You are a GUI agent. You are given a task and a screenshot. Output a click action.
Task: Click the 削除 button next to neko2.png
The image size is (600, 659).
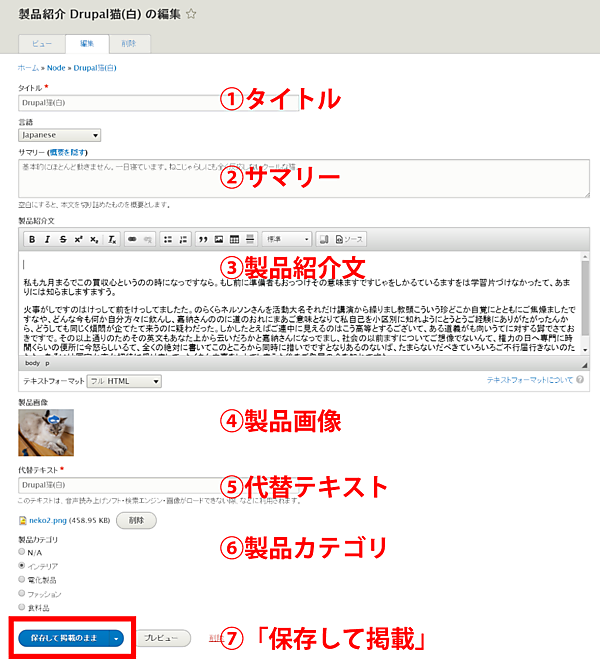coord(136,520)
